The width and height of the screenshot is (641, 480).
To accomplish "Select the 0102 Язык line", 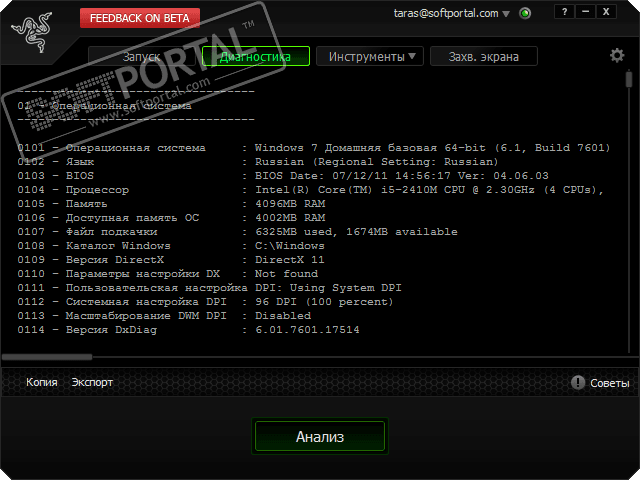I will (x=258, y=162).
